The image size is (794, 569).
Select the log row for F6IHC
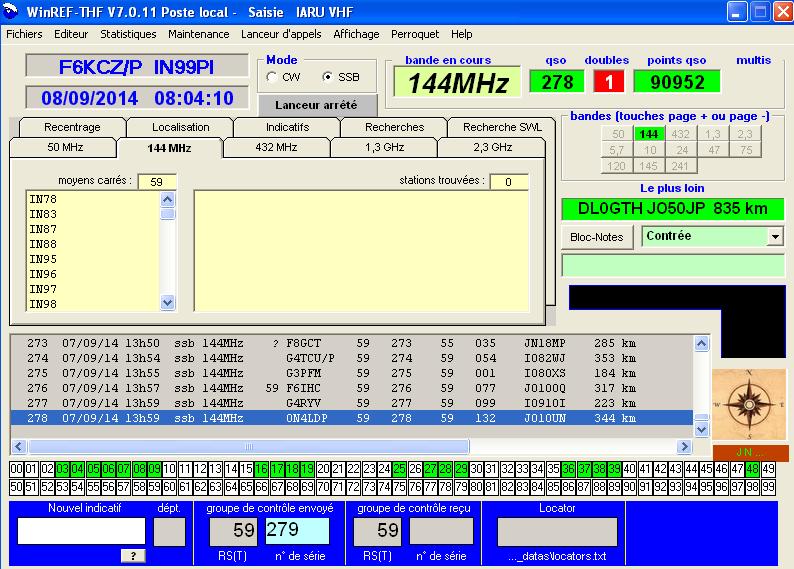(x=351, y=388)
